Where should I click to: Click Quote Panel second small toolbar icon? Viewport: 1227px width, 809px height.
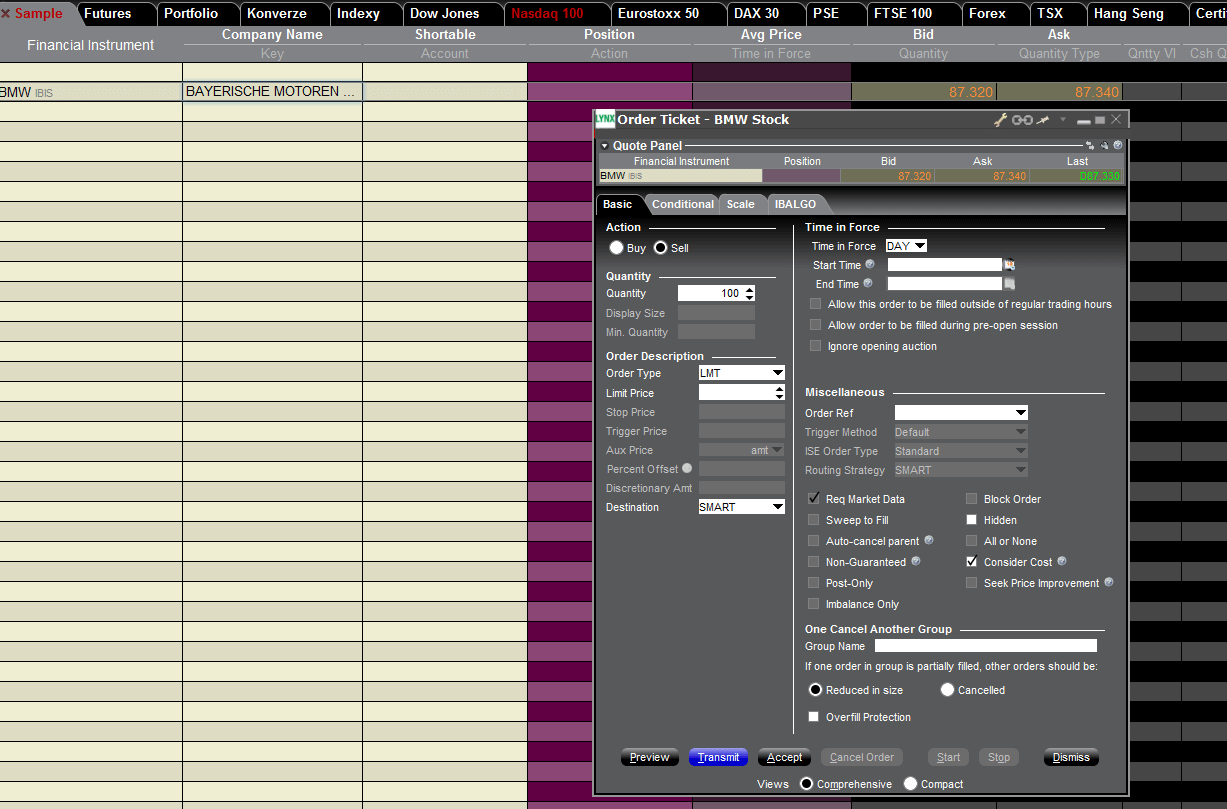[x=1104, y=146]
